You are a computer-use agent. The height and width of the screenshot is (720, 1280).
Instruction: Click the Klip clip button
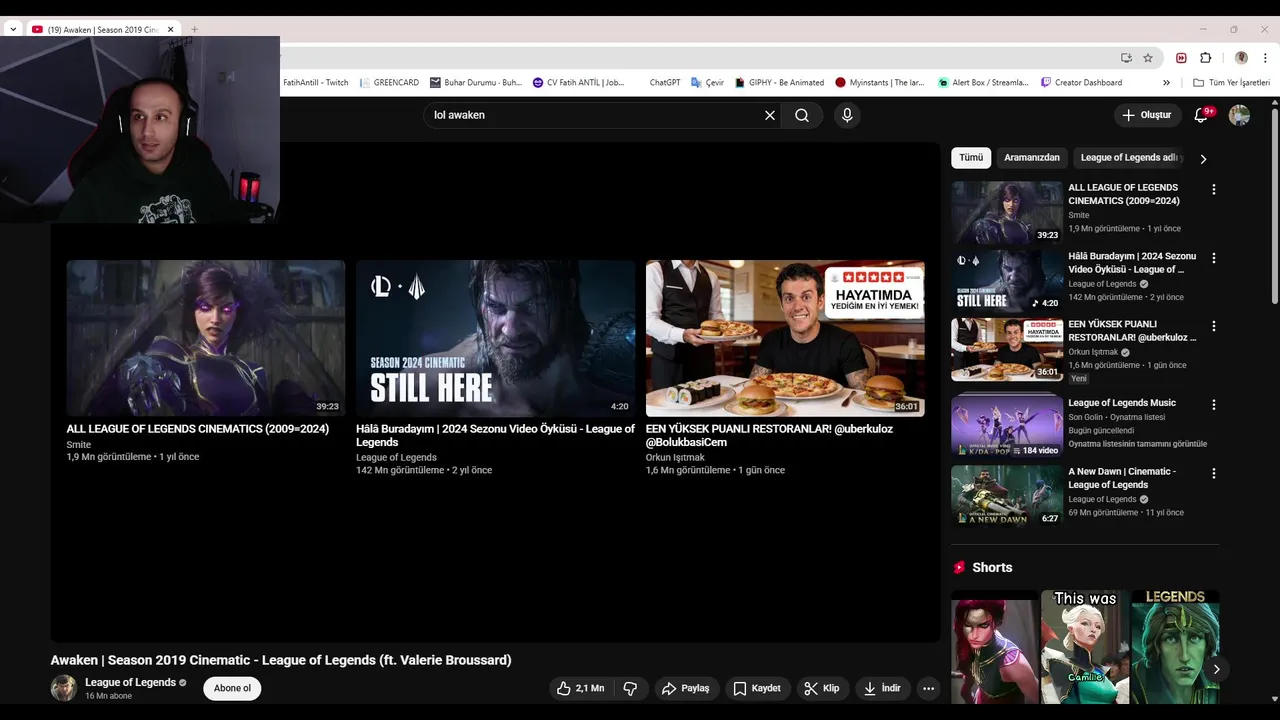[x=823, y=688]
